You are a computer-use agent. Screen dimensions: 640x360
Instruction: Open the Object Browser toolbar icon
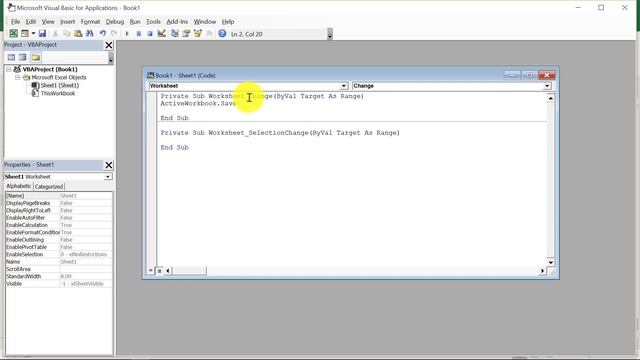[198, 33]
